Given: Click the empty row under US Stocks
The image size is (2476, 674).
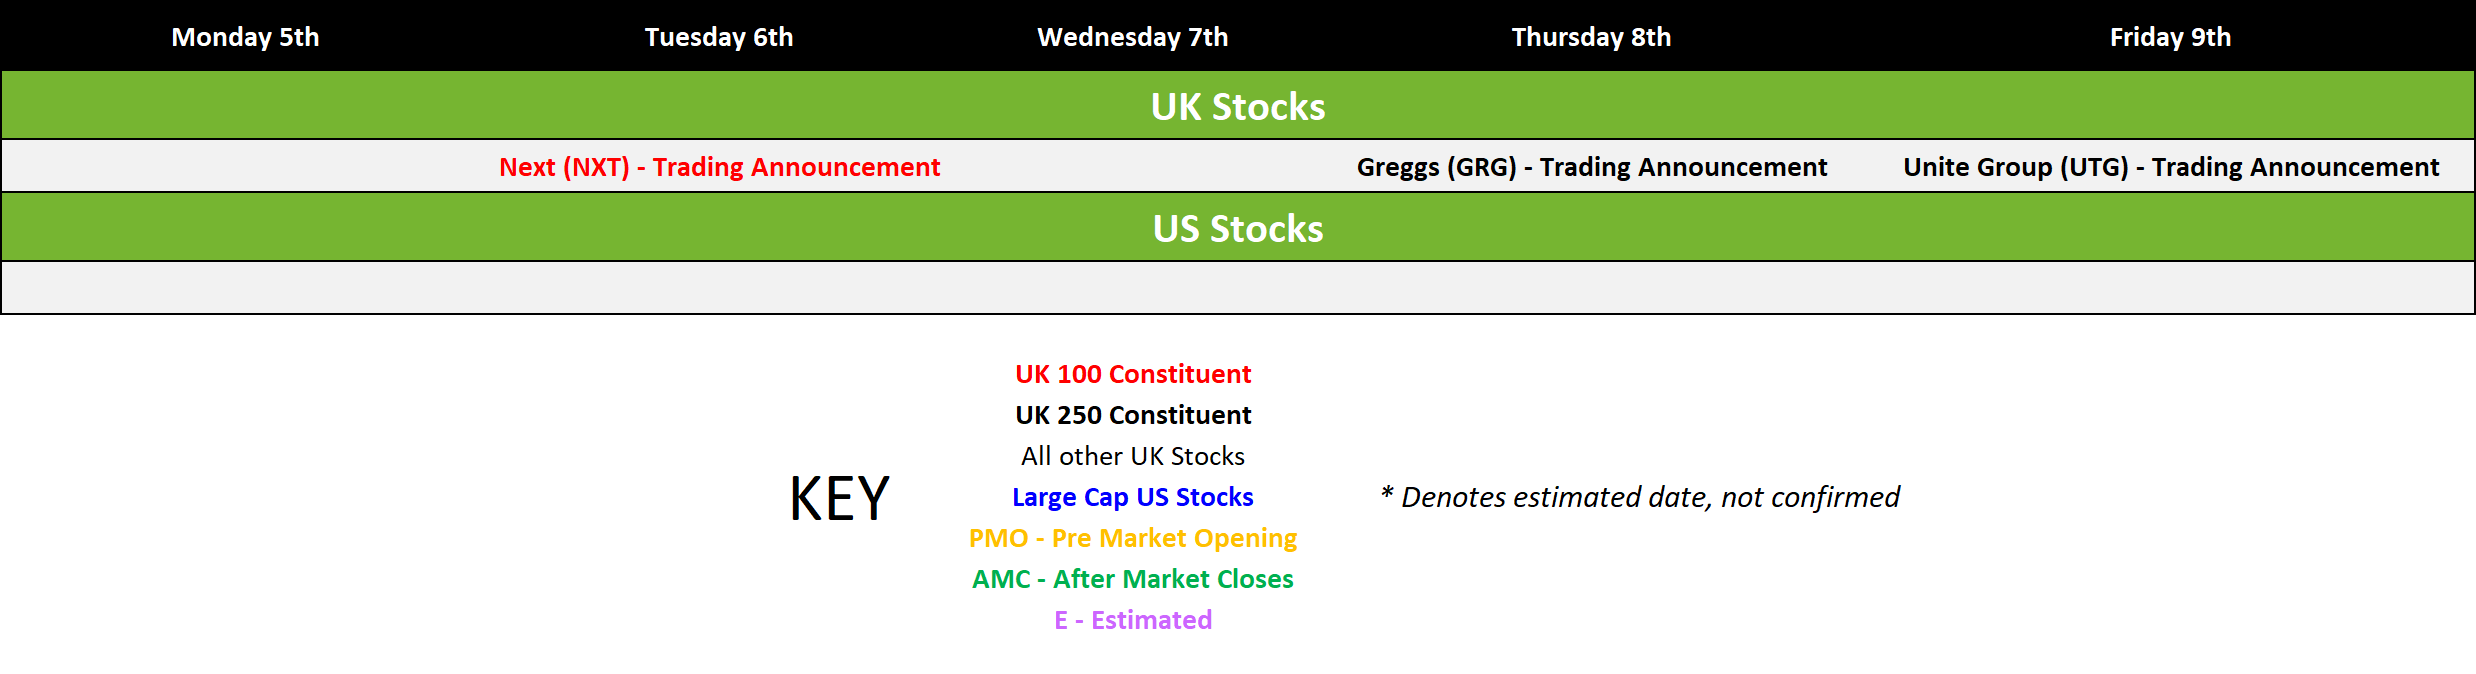Looking at the screenshot, I should tap(1238, 288).
